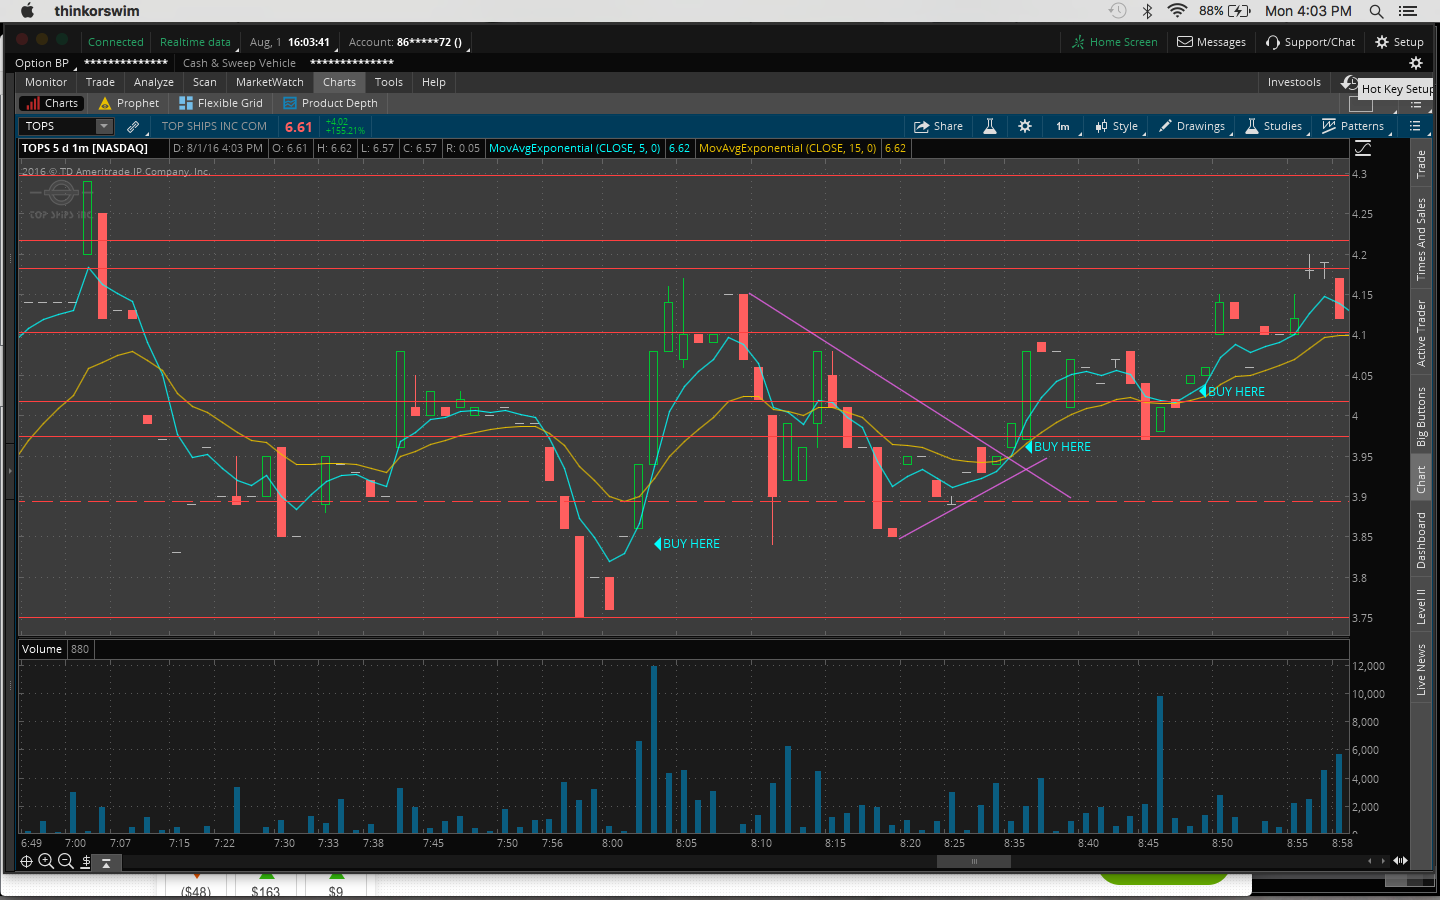This screenshot has height=900, width=1440.
Task: Switch to the Analyze main tab
Action: [x=154, y=82]
